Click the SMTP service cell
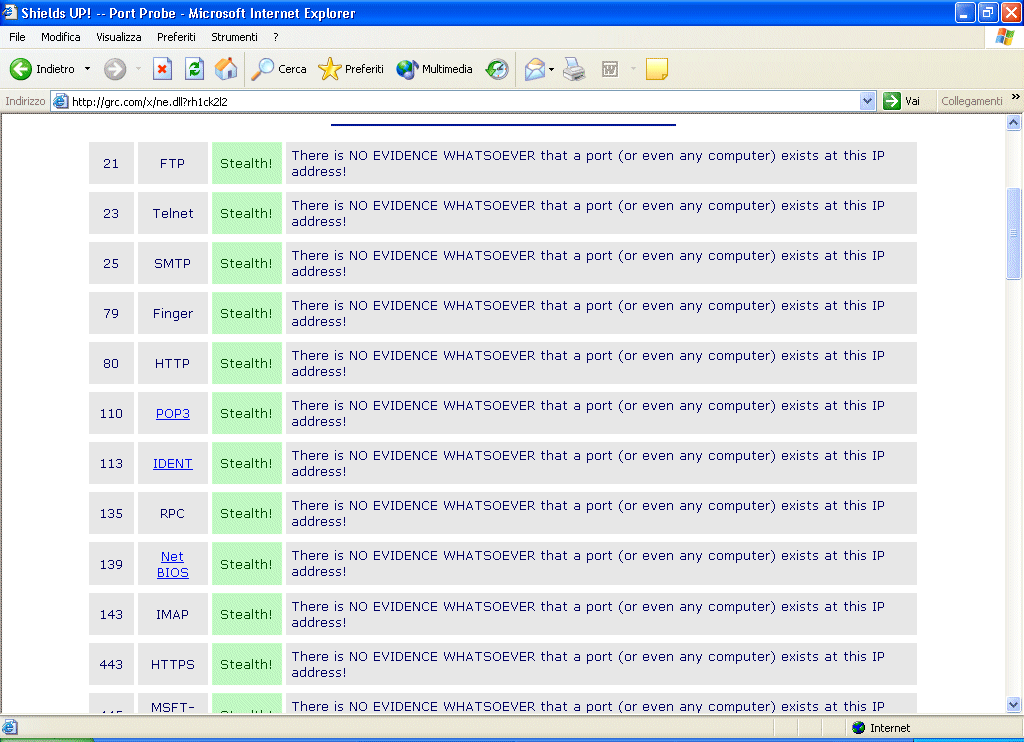The height and width of the screenshot is (742, 1024). (172, 263)
